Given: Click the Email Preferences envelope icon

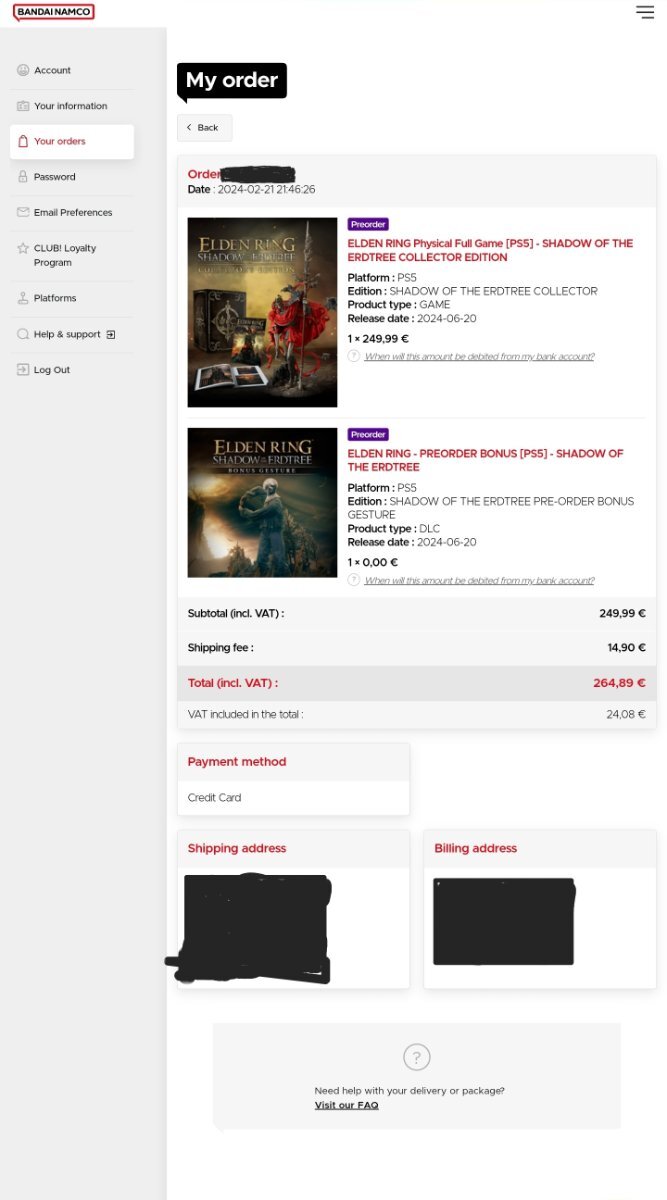Looking at the screenshot, I should (23, 212).
